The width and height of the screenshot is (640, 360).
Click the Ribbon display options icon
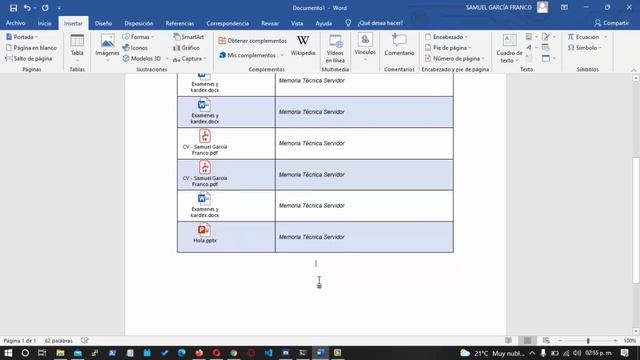[x=564, y=7]
